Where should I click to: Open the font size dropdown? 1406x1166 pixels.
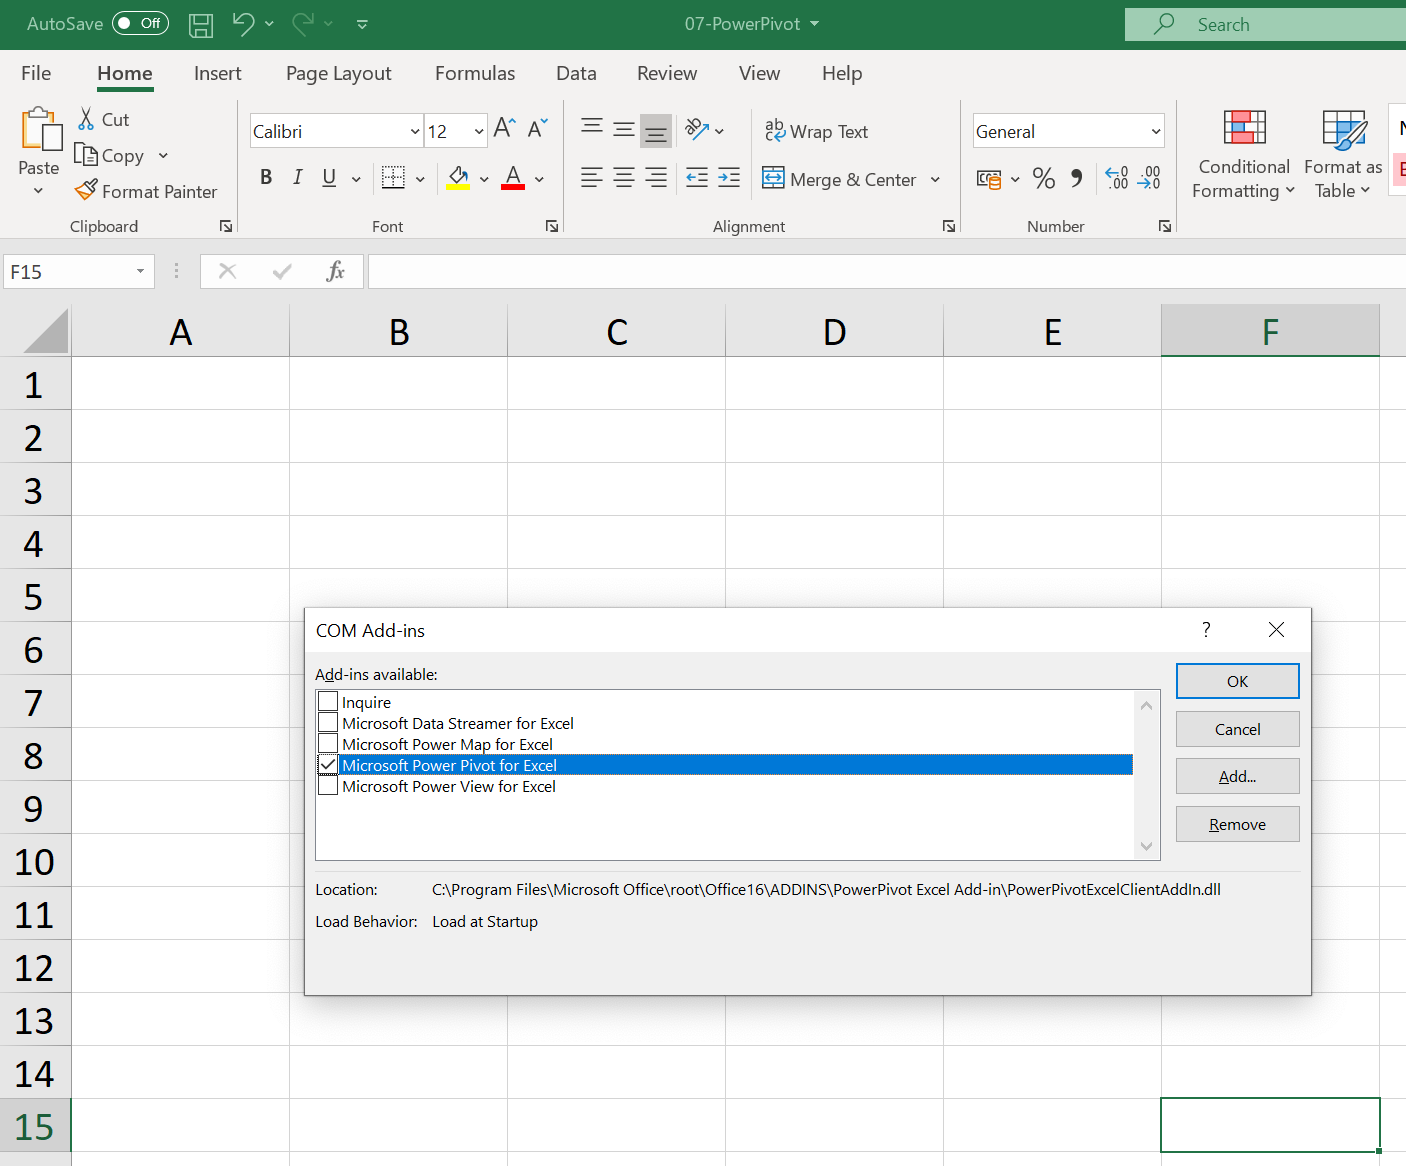(x=479, y=131)
